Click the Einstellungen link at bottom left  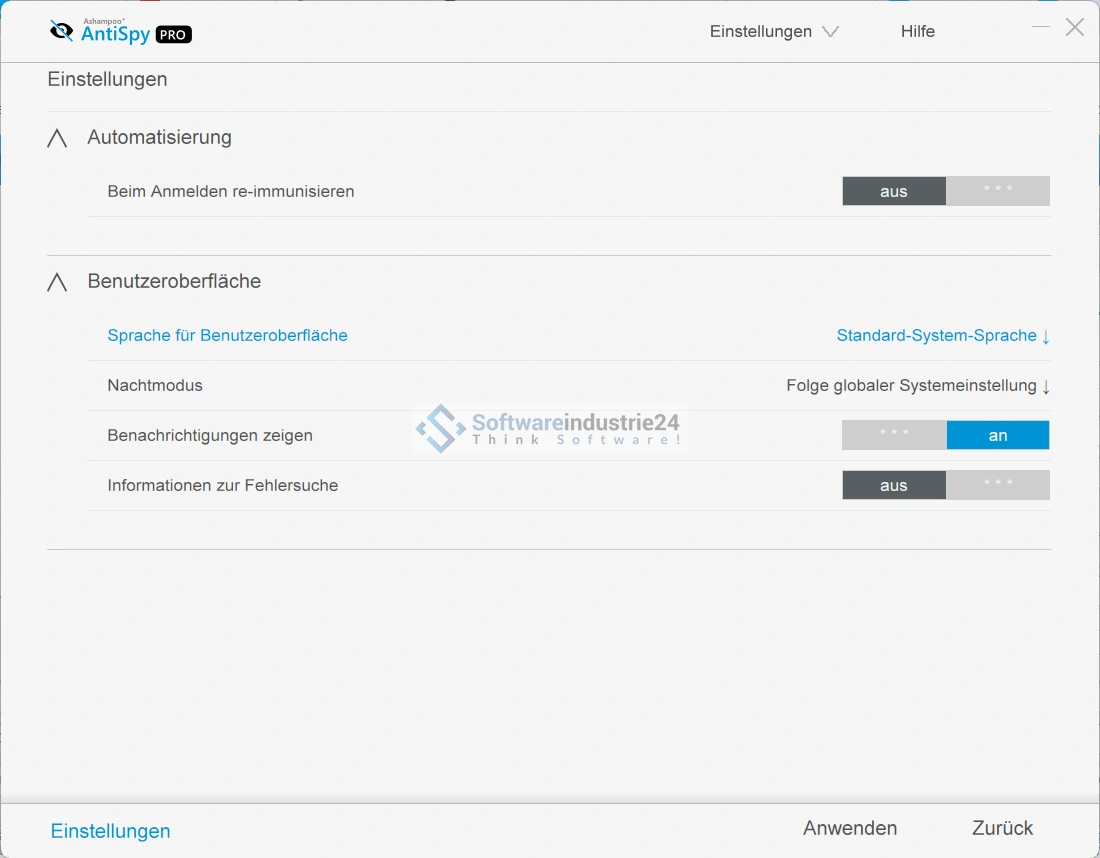111,831
